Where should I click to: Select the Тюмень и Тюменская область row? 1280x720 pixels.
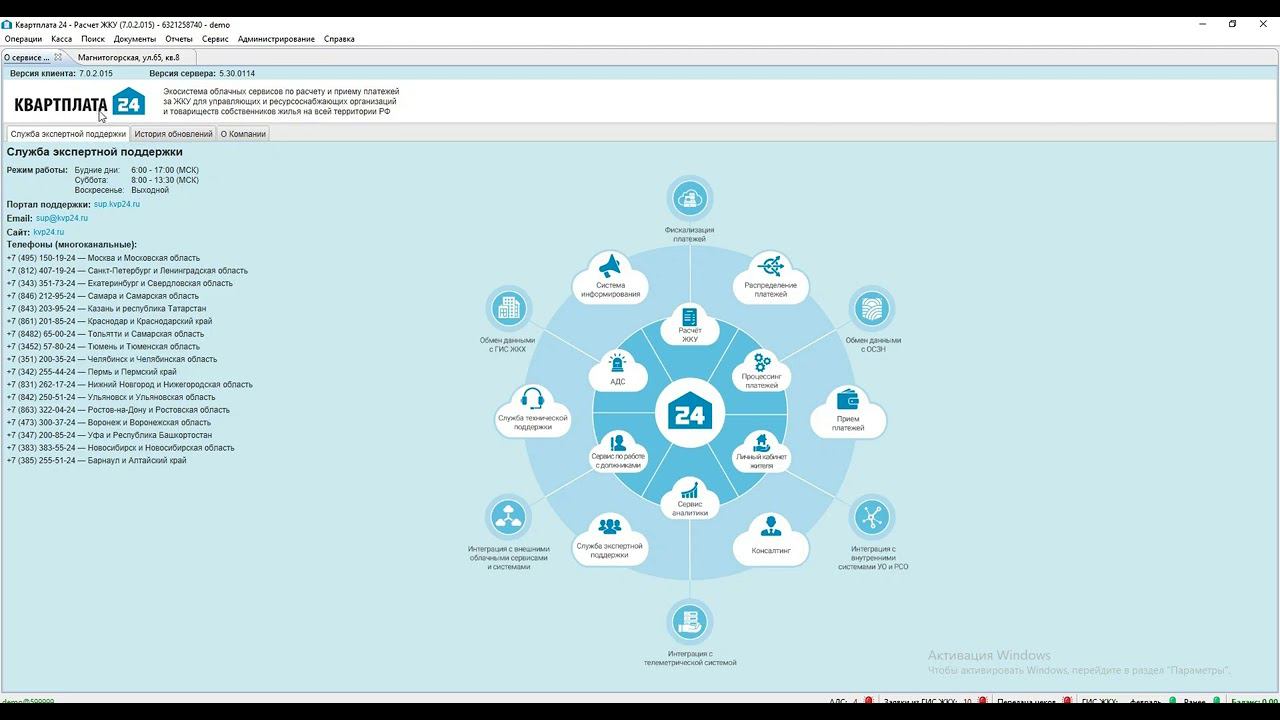pyautogui.click(x=105, y=347)
